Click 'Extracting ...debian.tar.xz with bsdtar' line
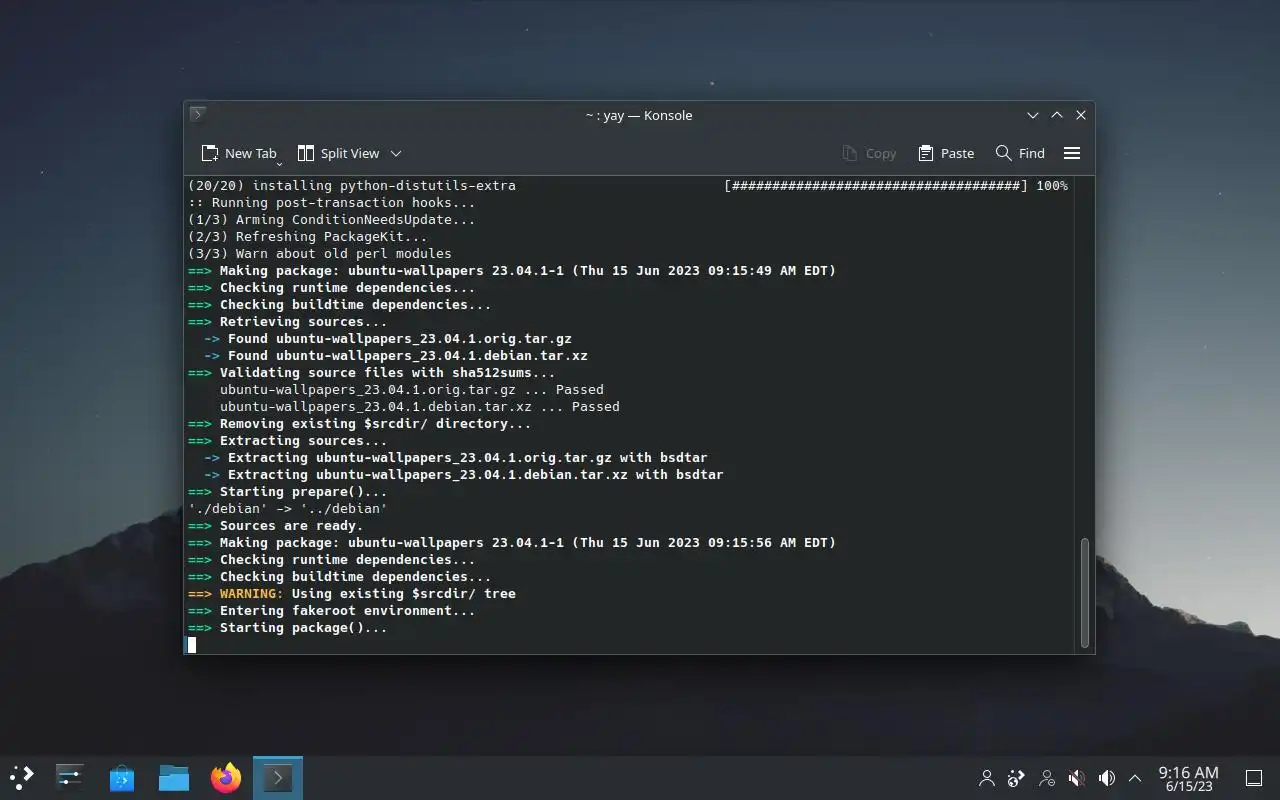 [x=464, y=474]
